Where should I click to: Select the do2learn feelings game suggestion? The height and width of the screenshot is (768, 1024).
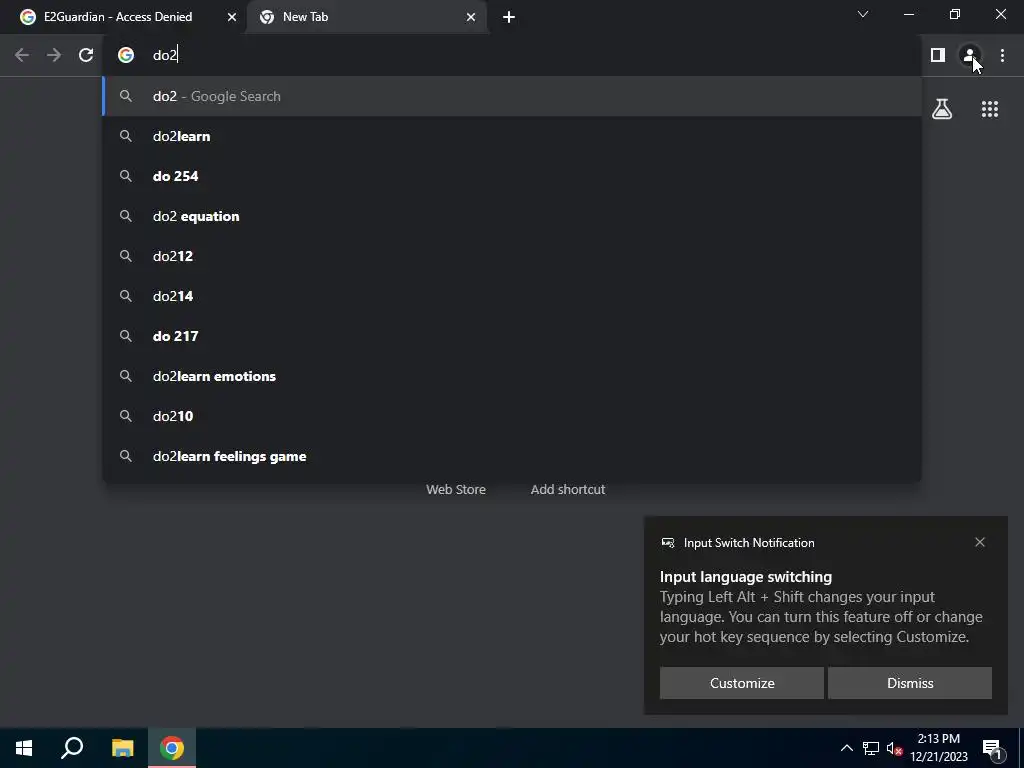(x=512, y=456)
